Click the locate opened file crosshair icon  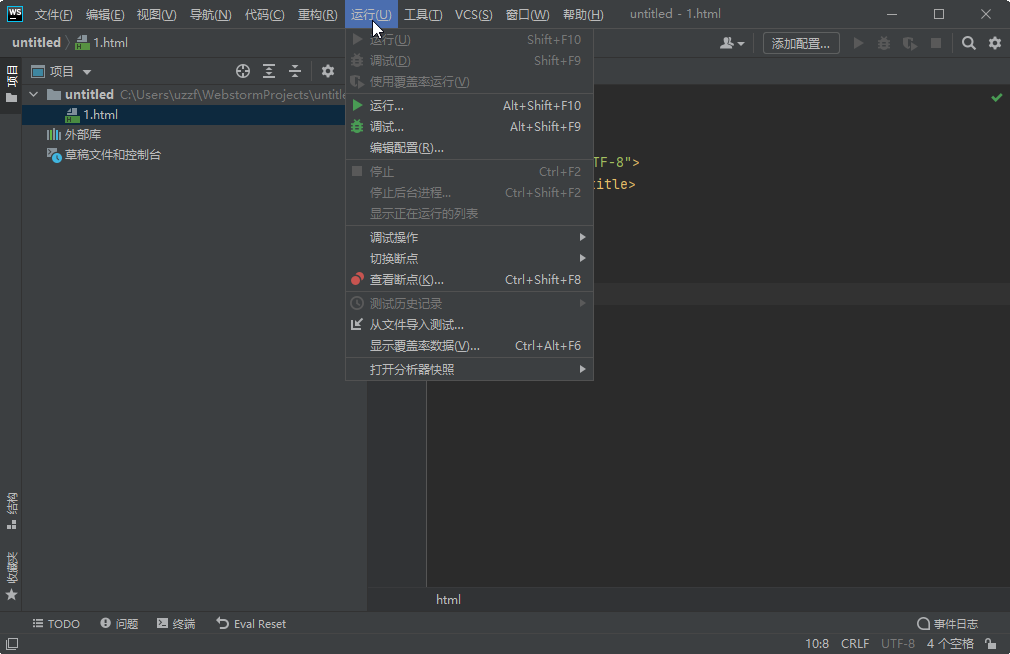[x=243, y=72]
